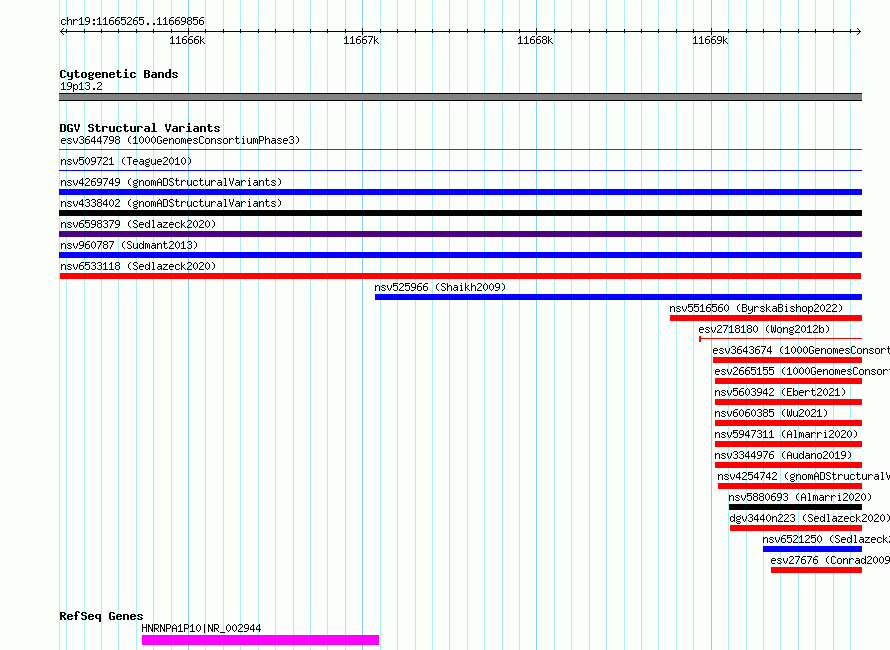Click the nsv4254742 gnomAD variant label
The image size is (890, 650).
(804, 476)
